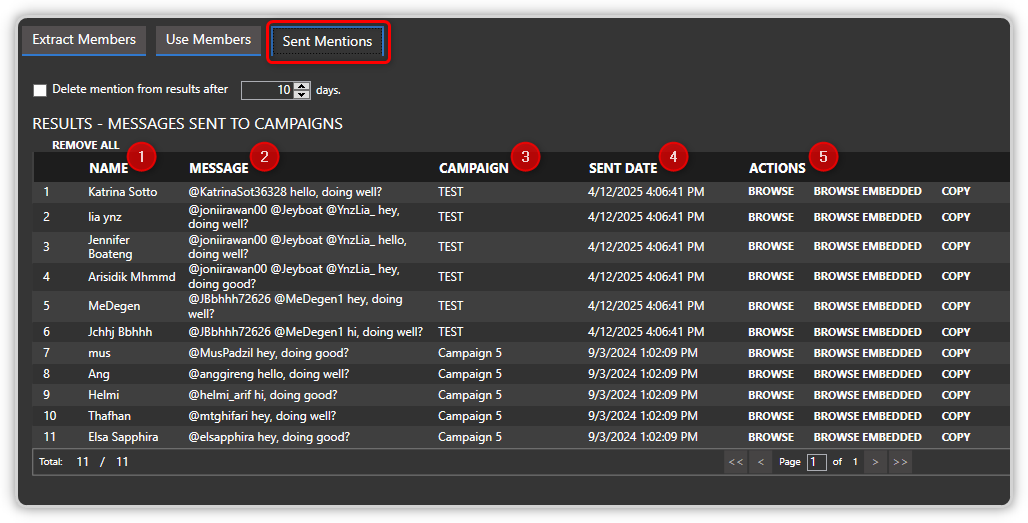Click Remove All to clear results
Image resolution: width=1028 pixels, height=523 pixels.
click(x=85, y=145)
